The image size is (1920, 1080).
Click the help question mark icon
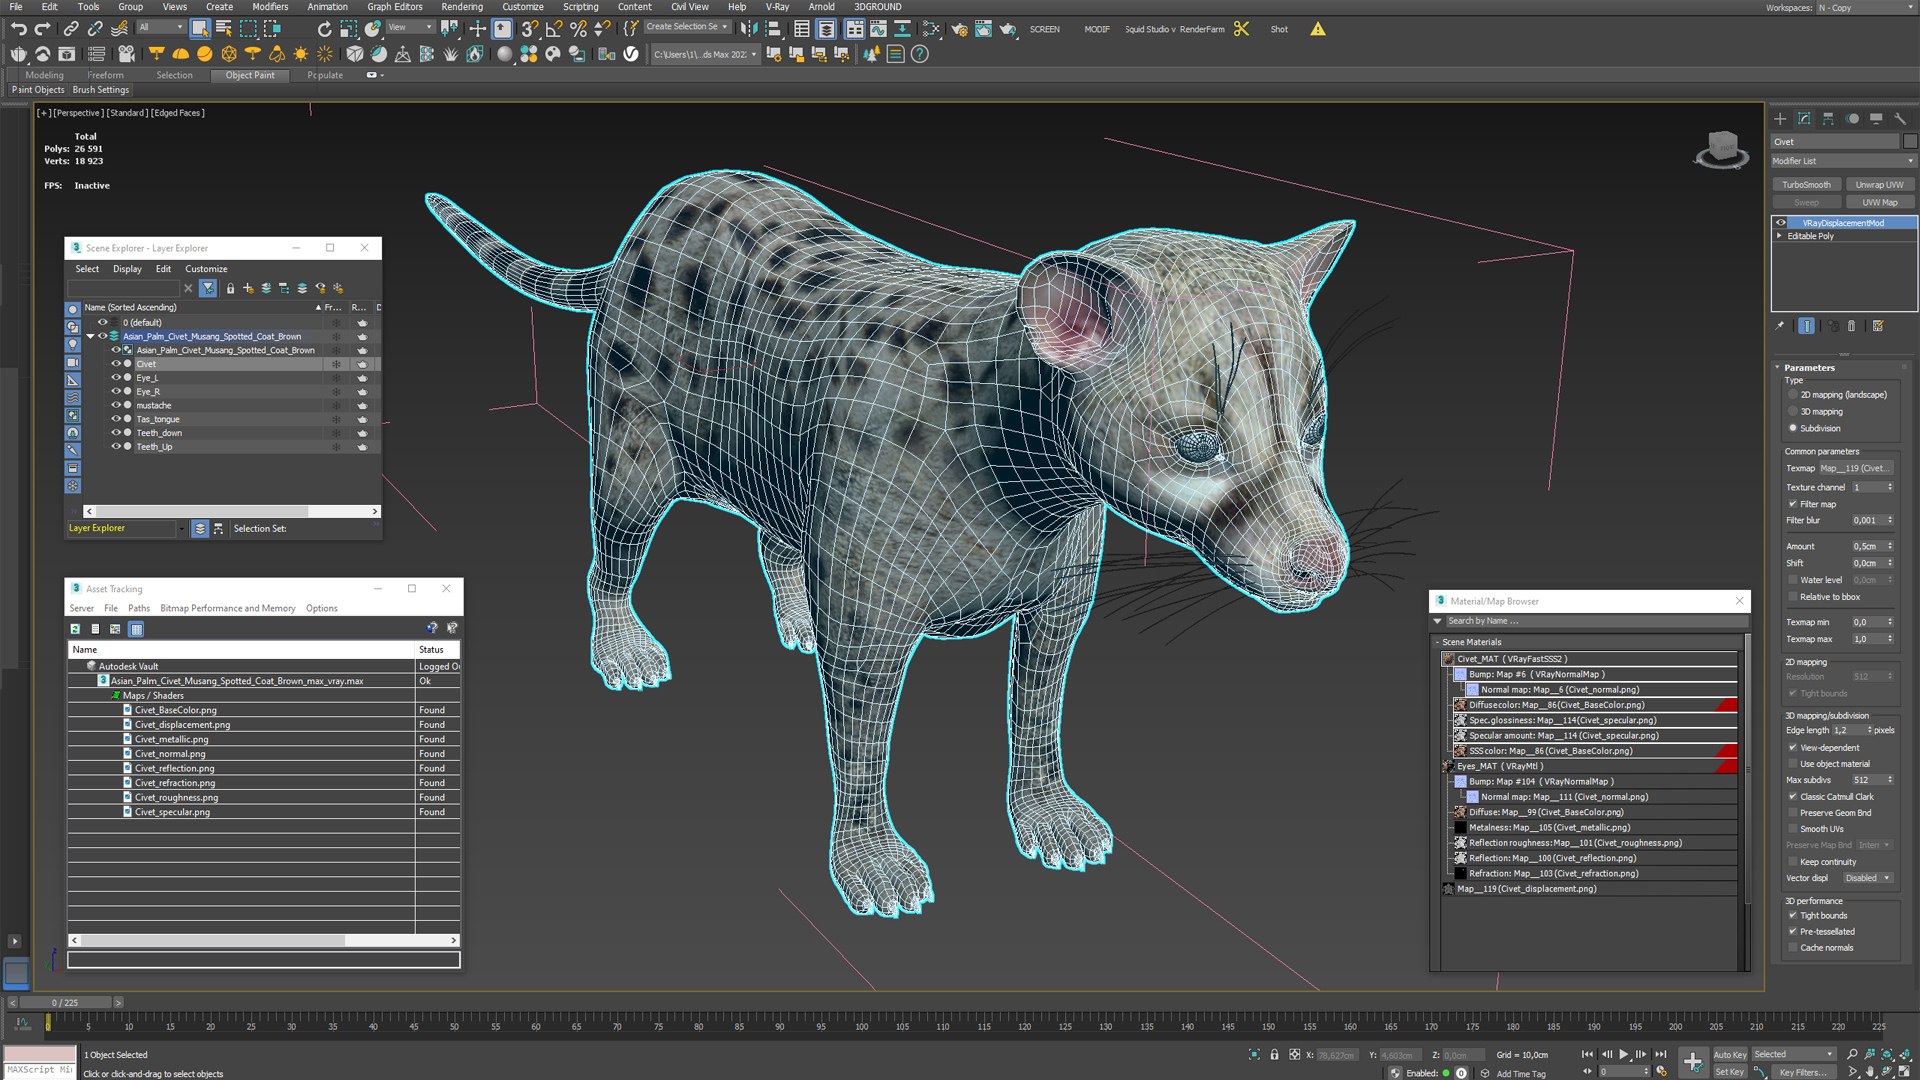tap(920, 54)
